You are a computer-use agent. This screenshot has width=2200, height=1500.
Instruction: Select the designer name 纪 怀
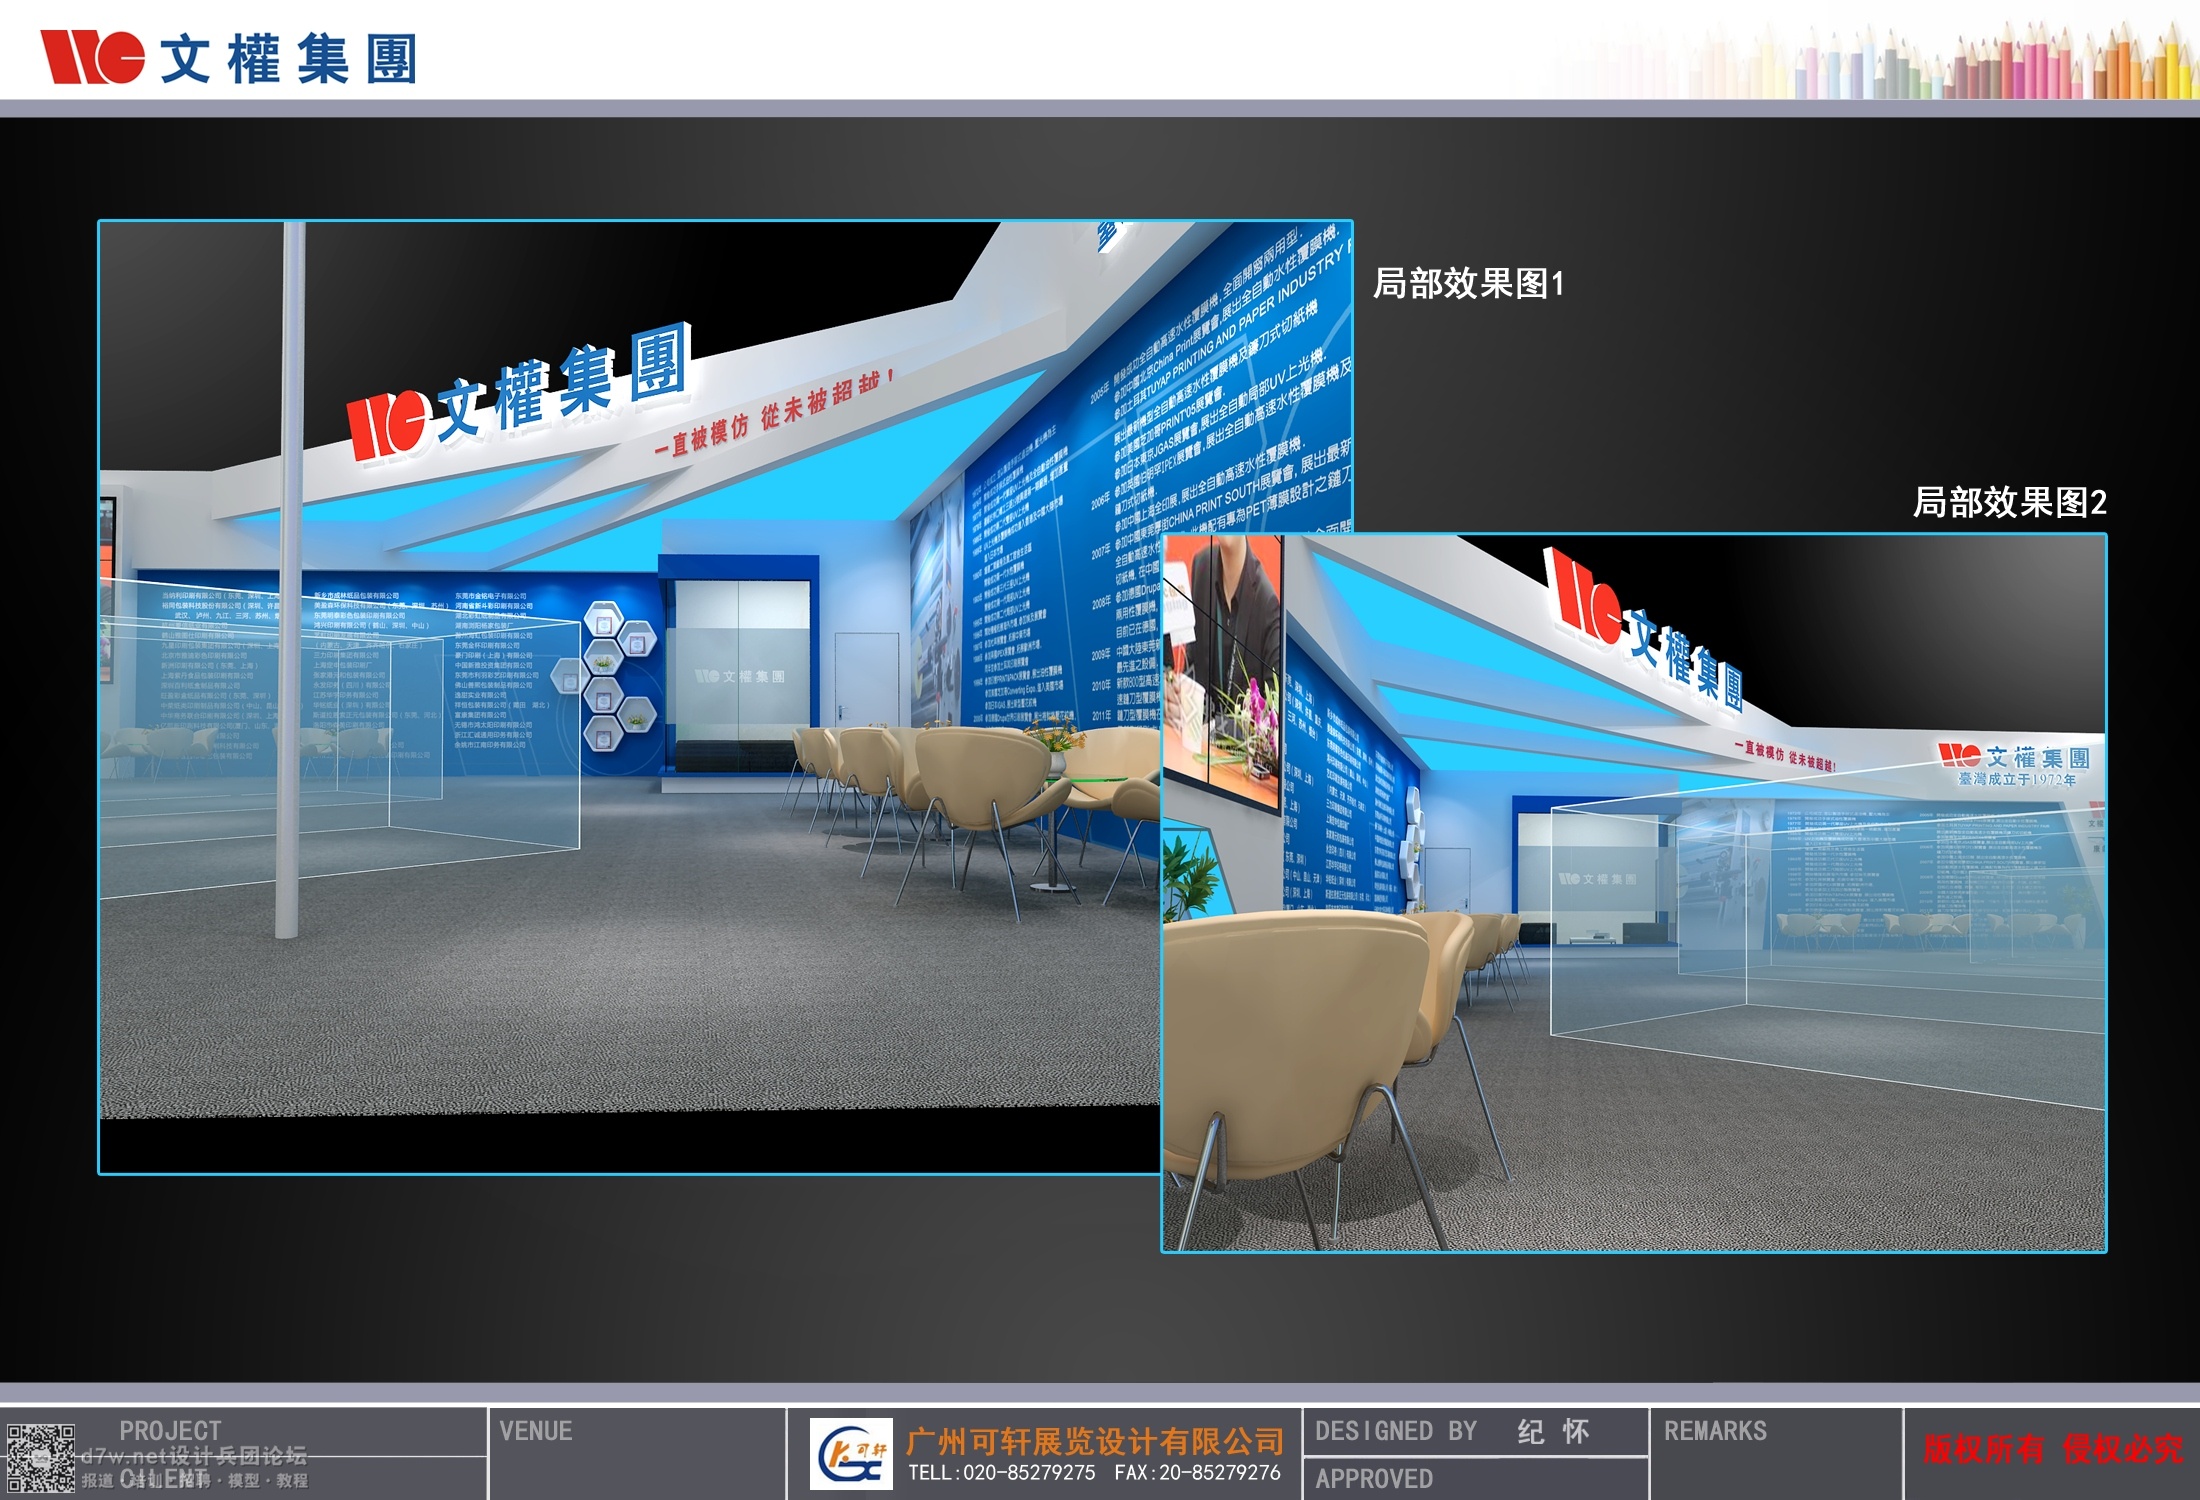click(1553, 1432)
